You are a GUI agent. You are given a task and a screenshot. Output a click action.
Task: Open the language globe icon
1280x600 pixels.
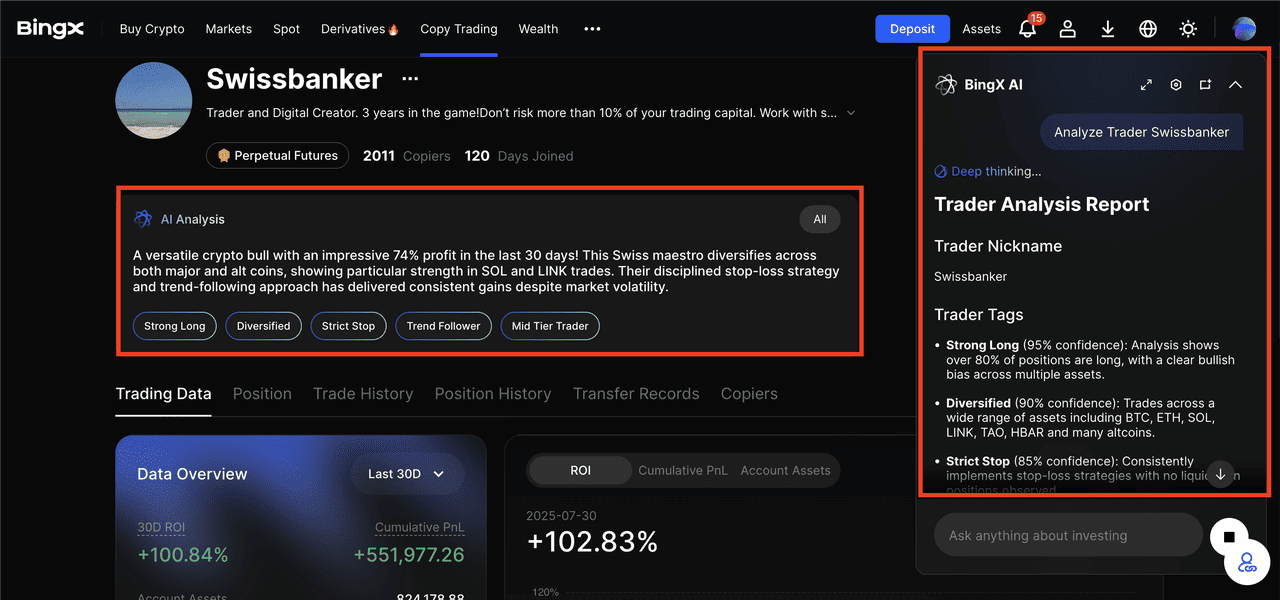(x=1148, y=29)
